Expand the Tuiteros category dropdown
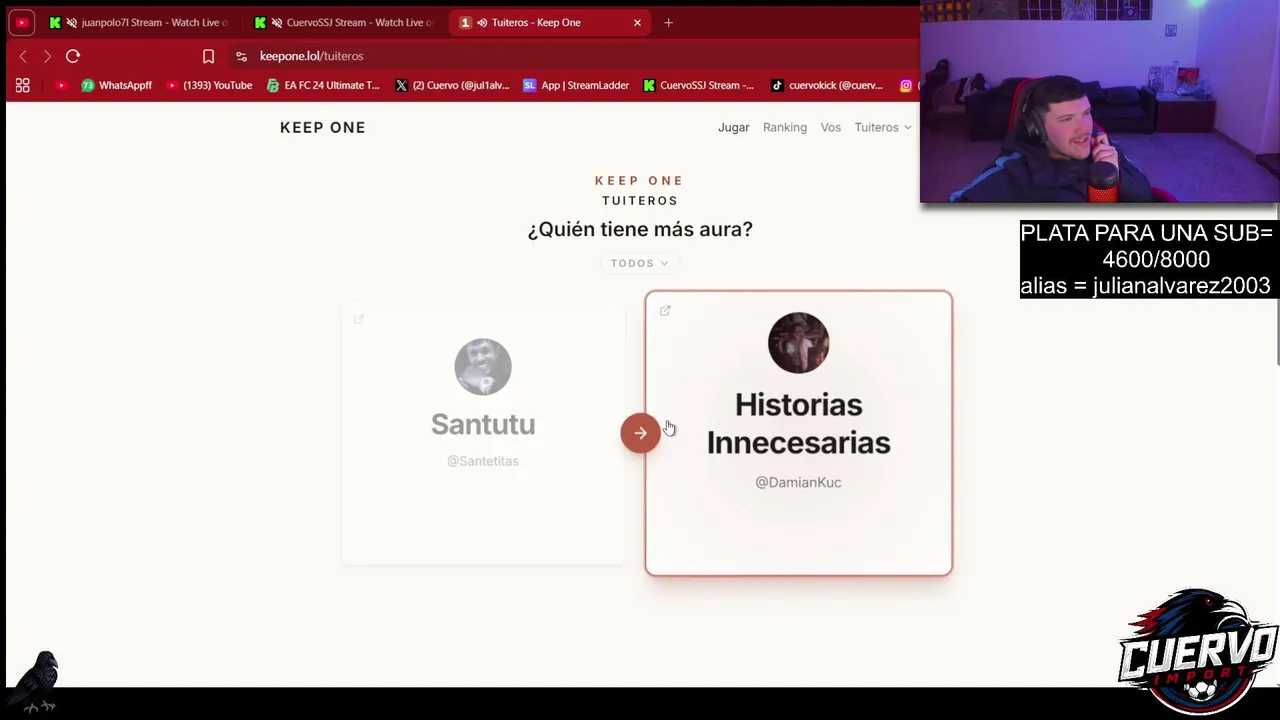 click(883, 127)
